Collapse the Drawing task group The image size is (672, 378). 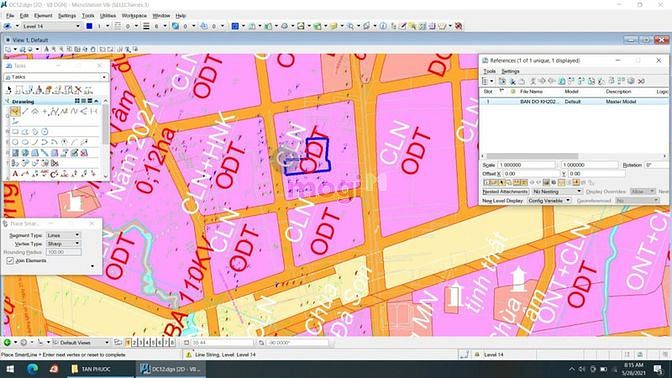(97, 101)
